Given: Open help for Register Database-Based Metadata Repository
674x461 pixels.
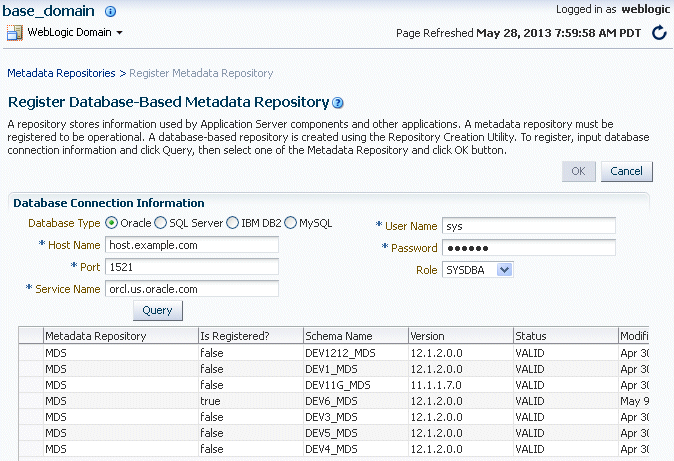Looking at the screenshot, I should (x=338, y=103).
